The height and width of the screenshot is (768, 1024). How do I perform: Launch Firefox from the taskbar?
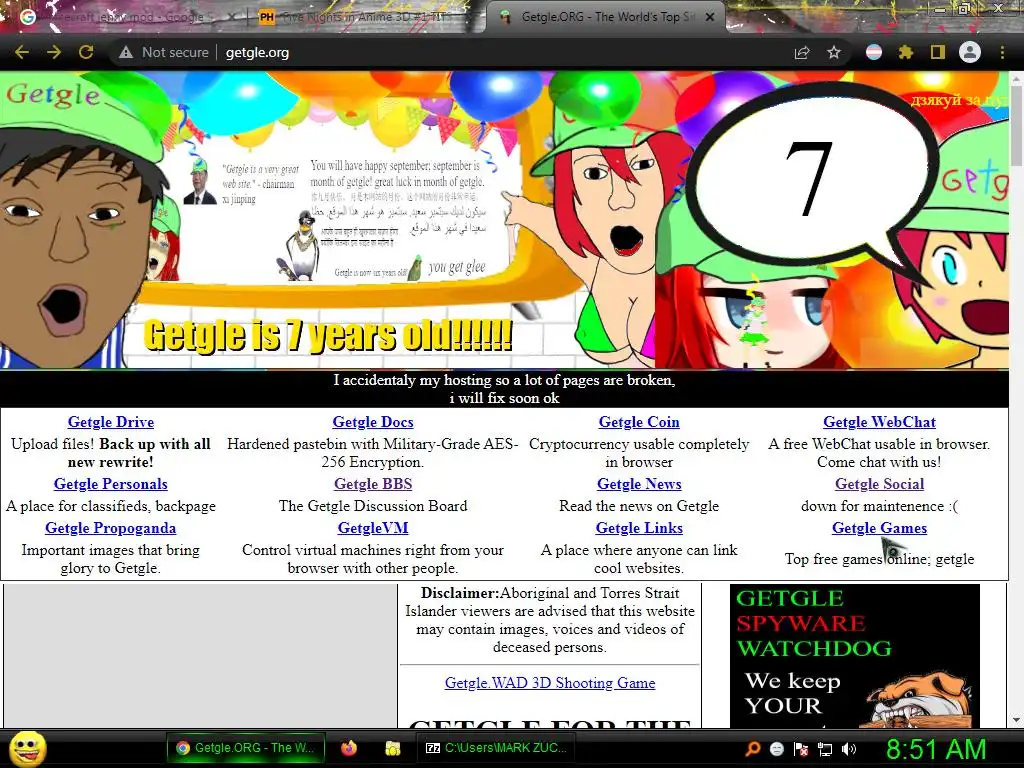click(x=349, y=748)
